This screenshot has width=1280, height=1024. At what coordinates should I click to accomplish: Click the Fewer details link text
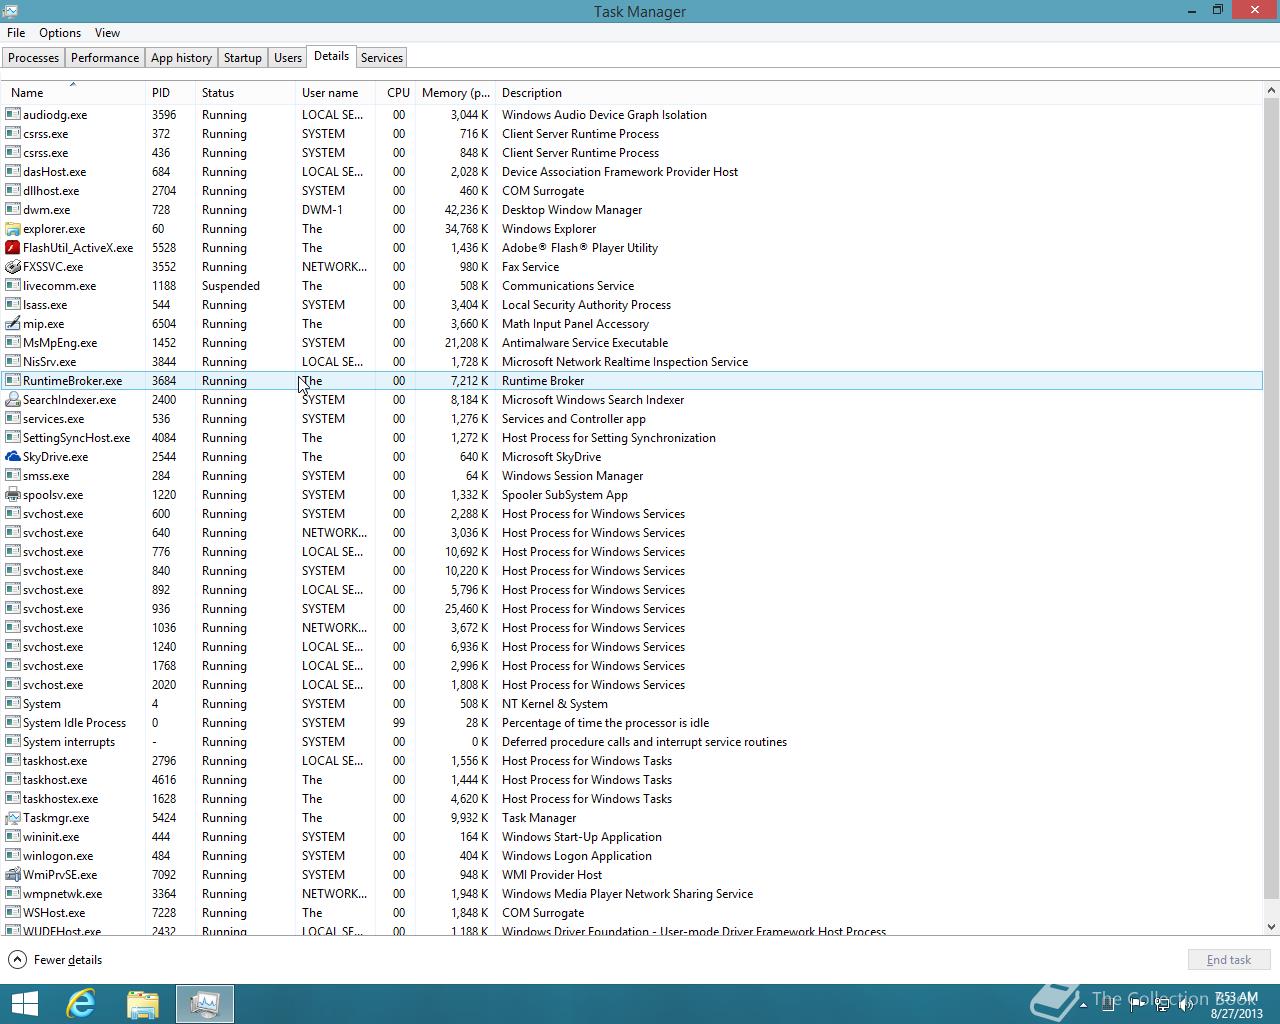click(68, 960)
